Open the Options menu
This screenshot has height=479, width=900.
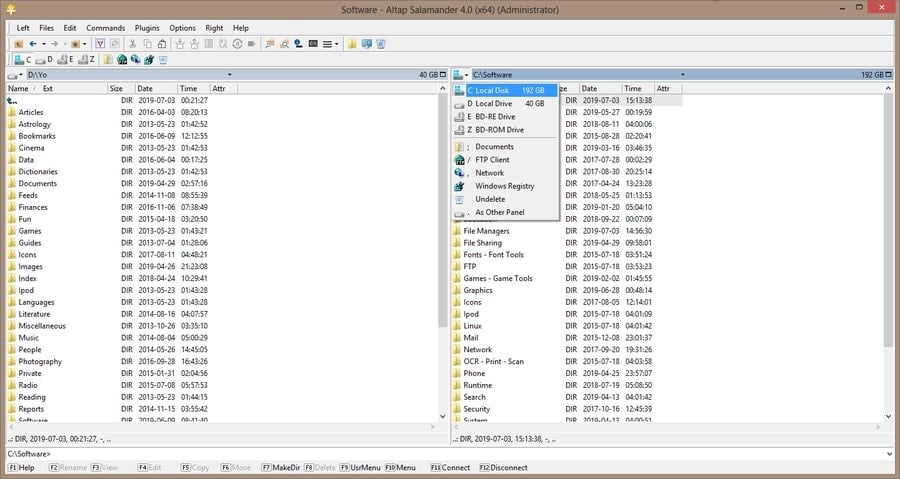pos(183,28)
